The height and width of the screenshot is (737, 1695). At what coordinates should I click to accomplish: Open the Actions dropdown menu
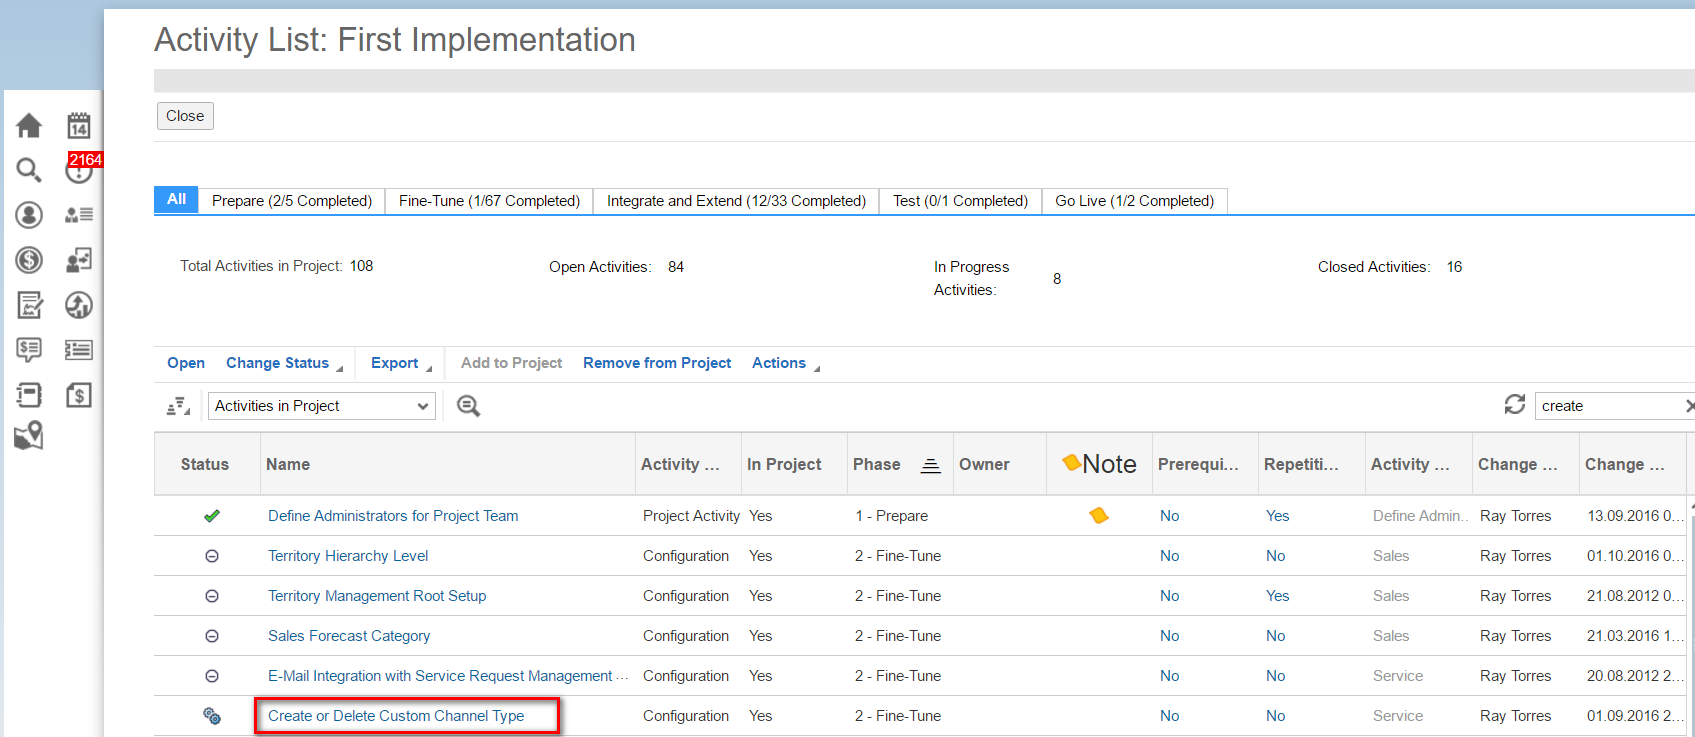click(x=785, y=363)
